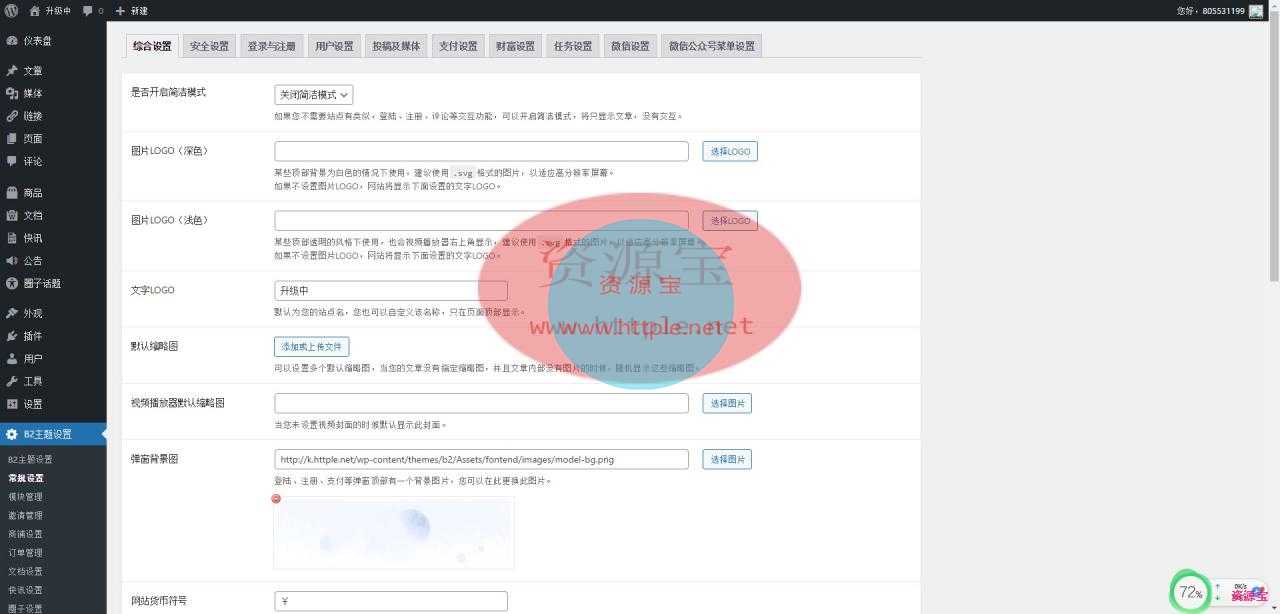
Task: Switch to the 支付设置 tab
Action: [x=459, y=46]
